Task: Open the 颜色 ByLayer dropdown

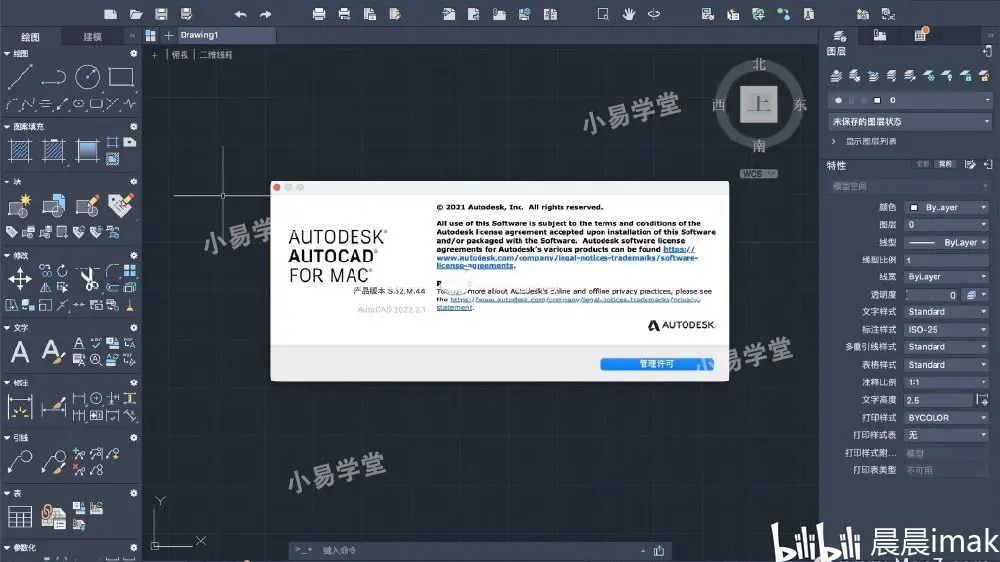Action: pyautogui.click(x=946, y=207)
